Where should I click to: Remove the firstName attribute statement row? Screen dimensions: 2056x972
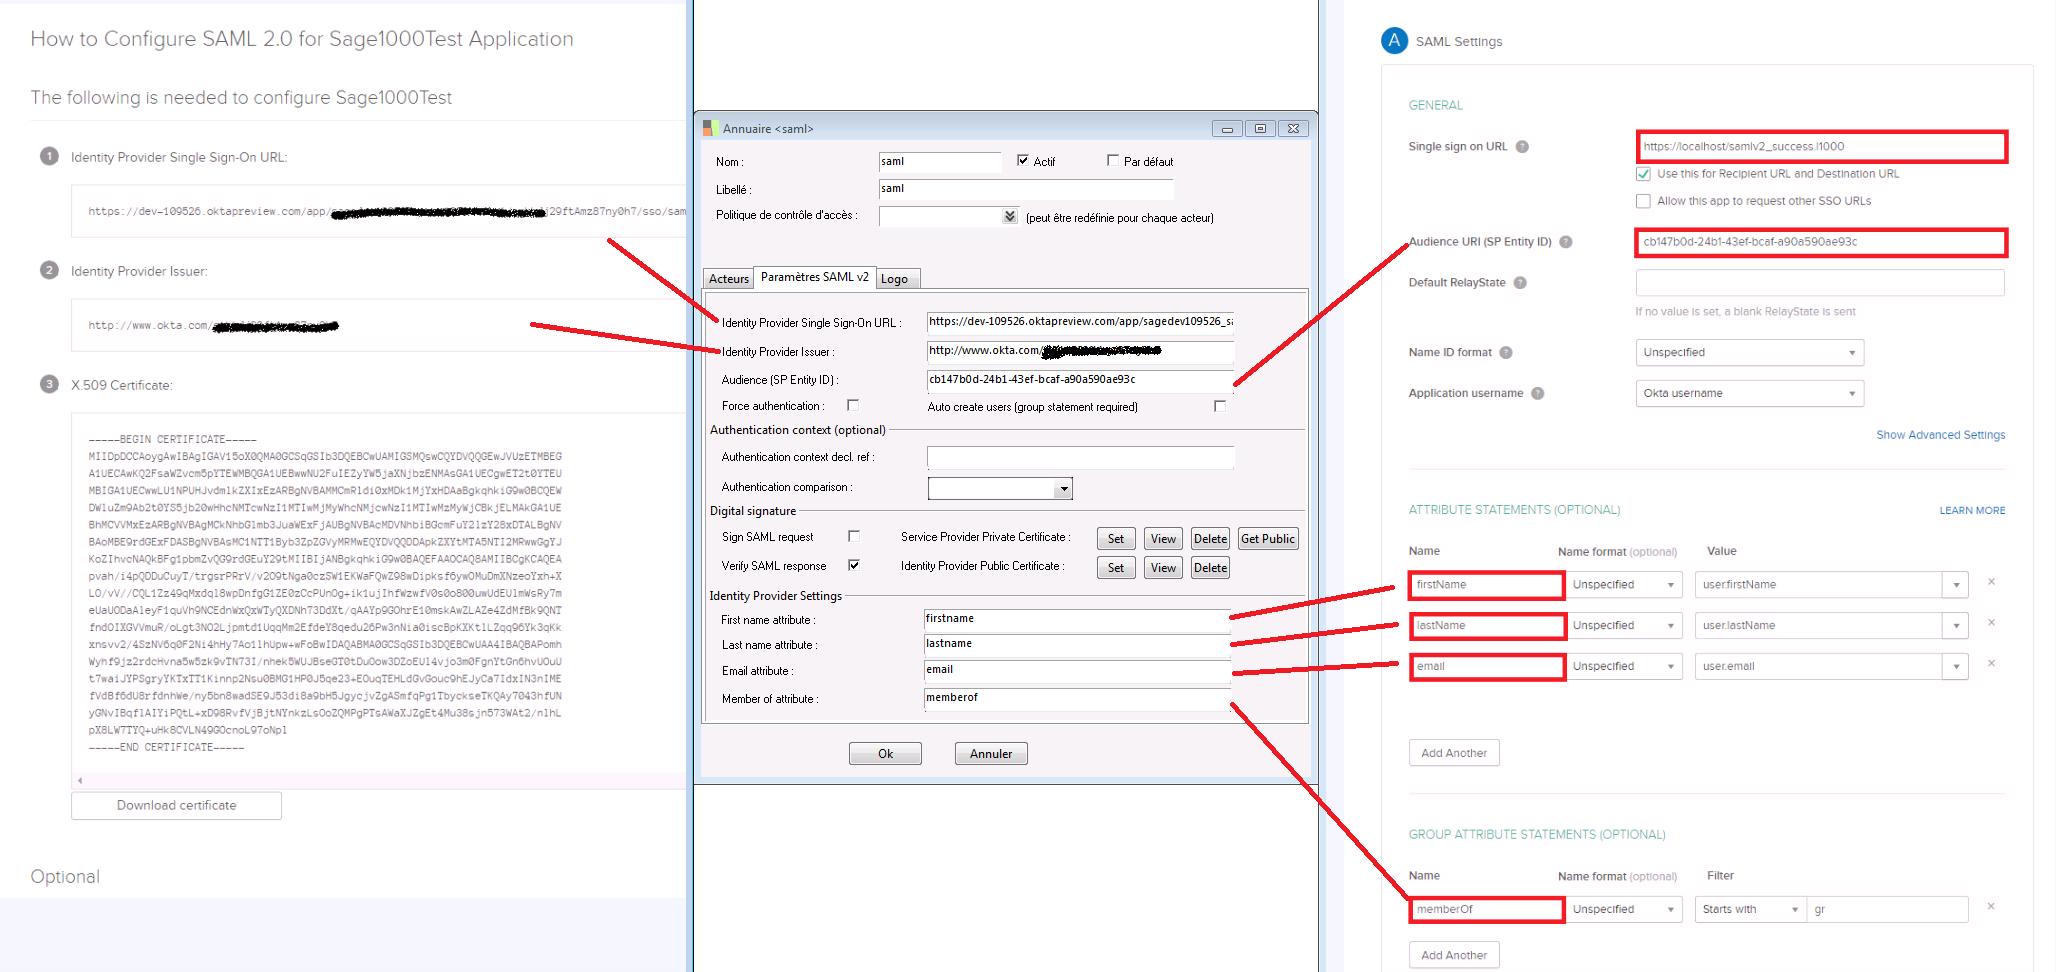point(1991,582)
